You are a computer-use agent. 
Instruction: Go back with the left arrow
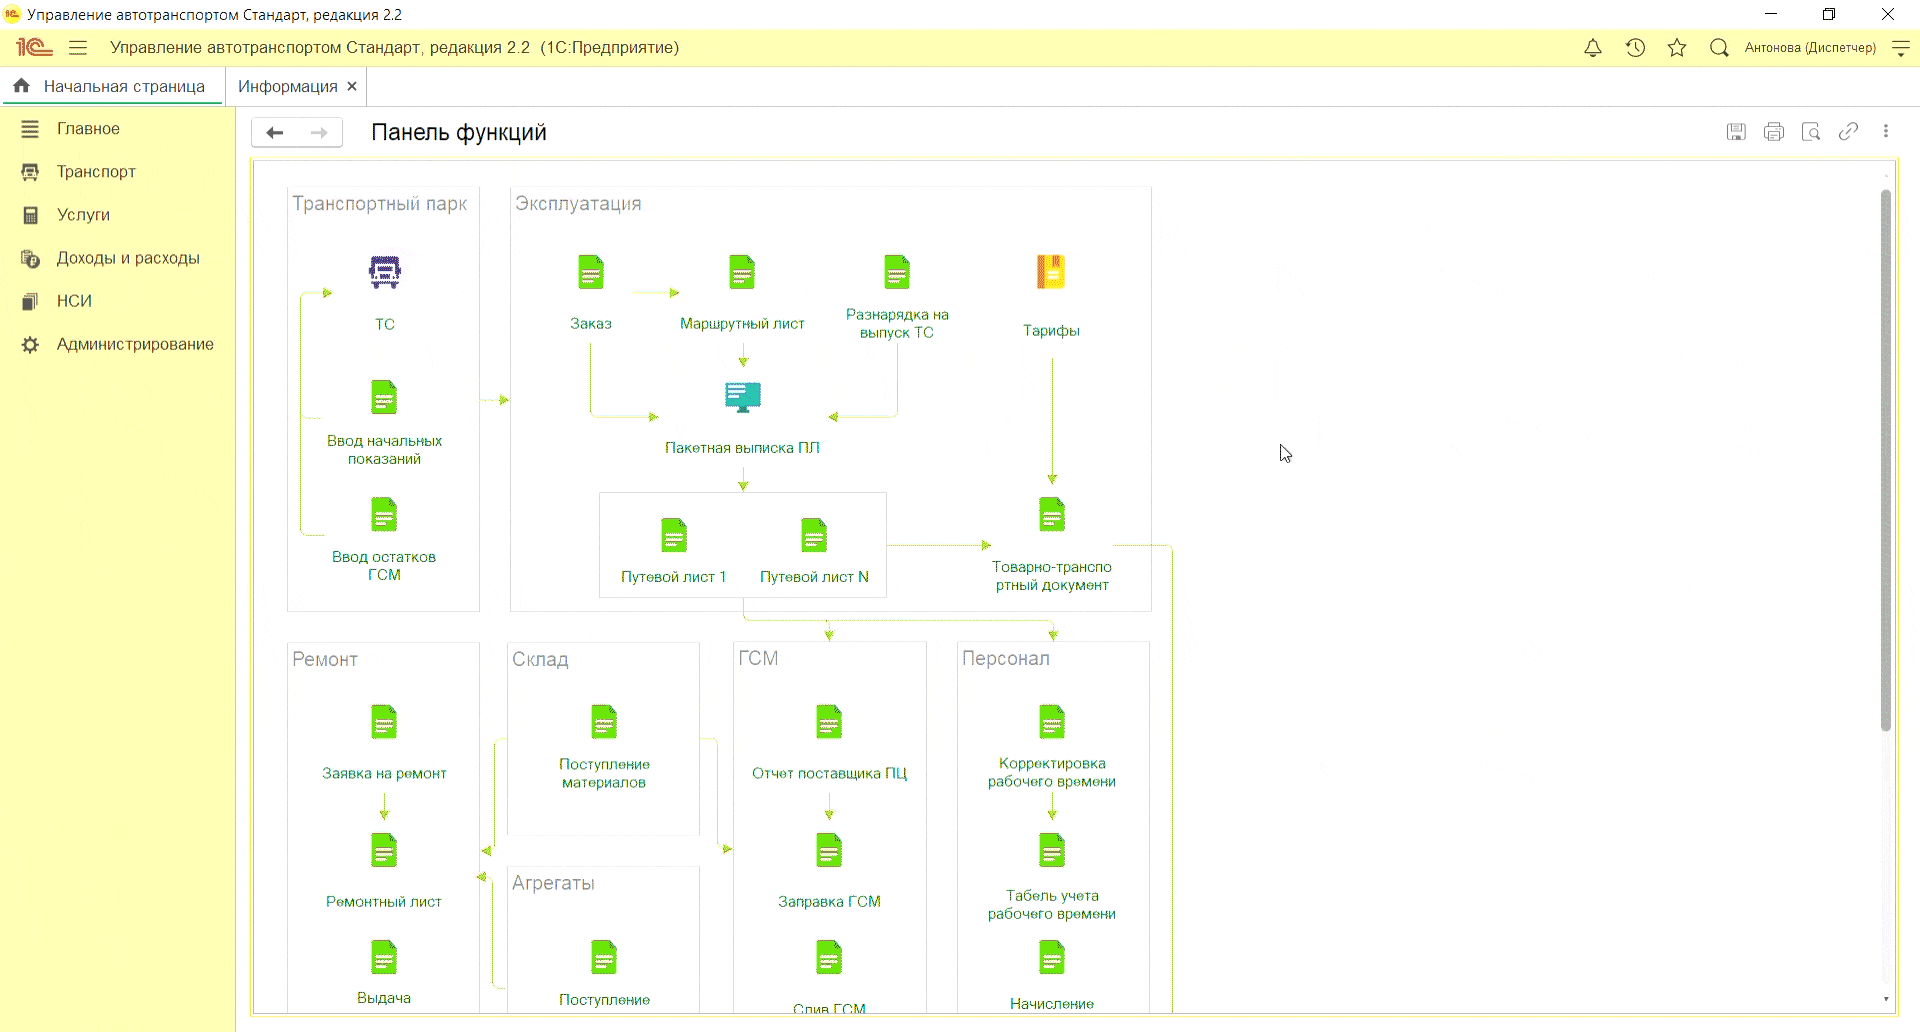[x=275, y=133]
